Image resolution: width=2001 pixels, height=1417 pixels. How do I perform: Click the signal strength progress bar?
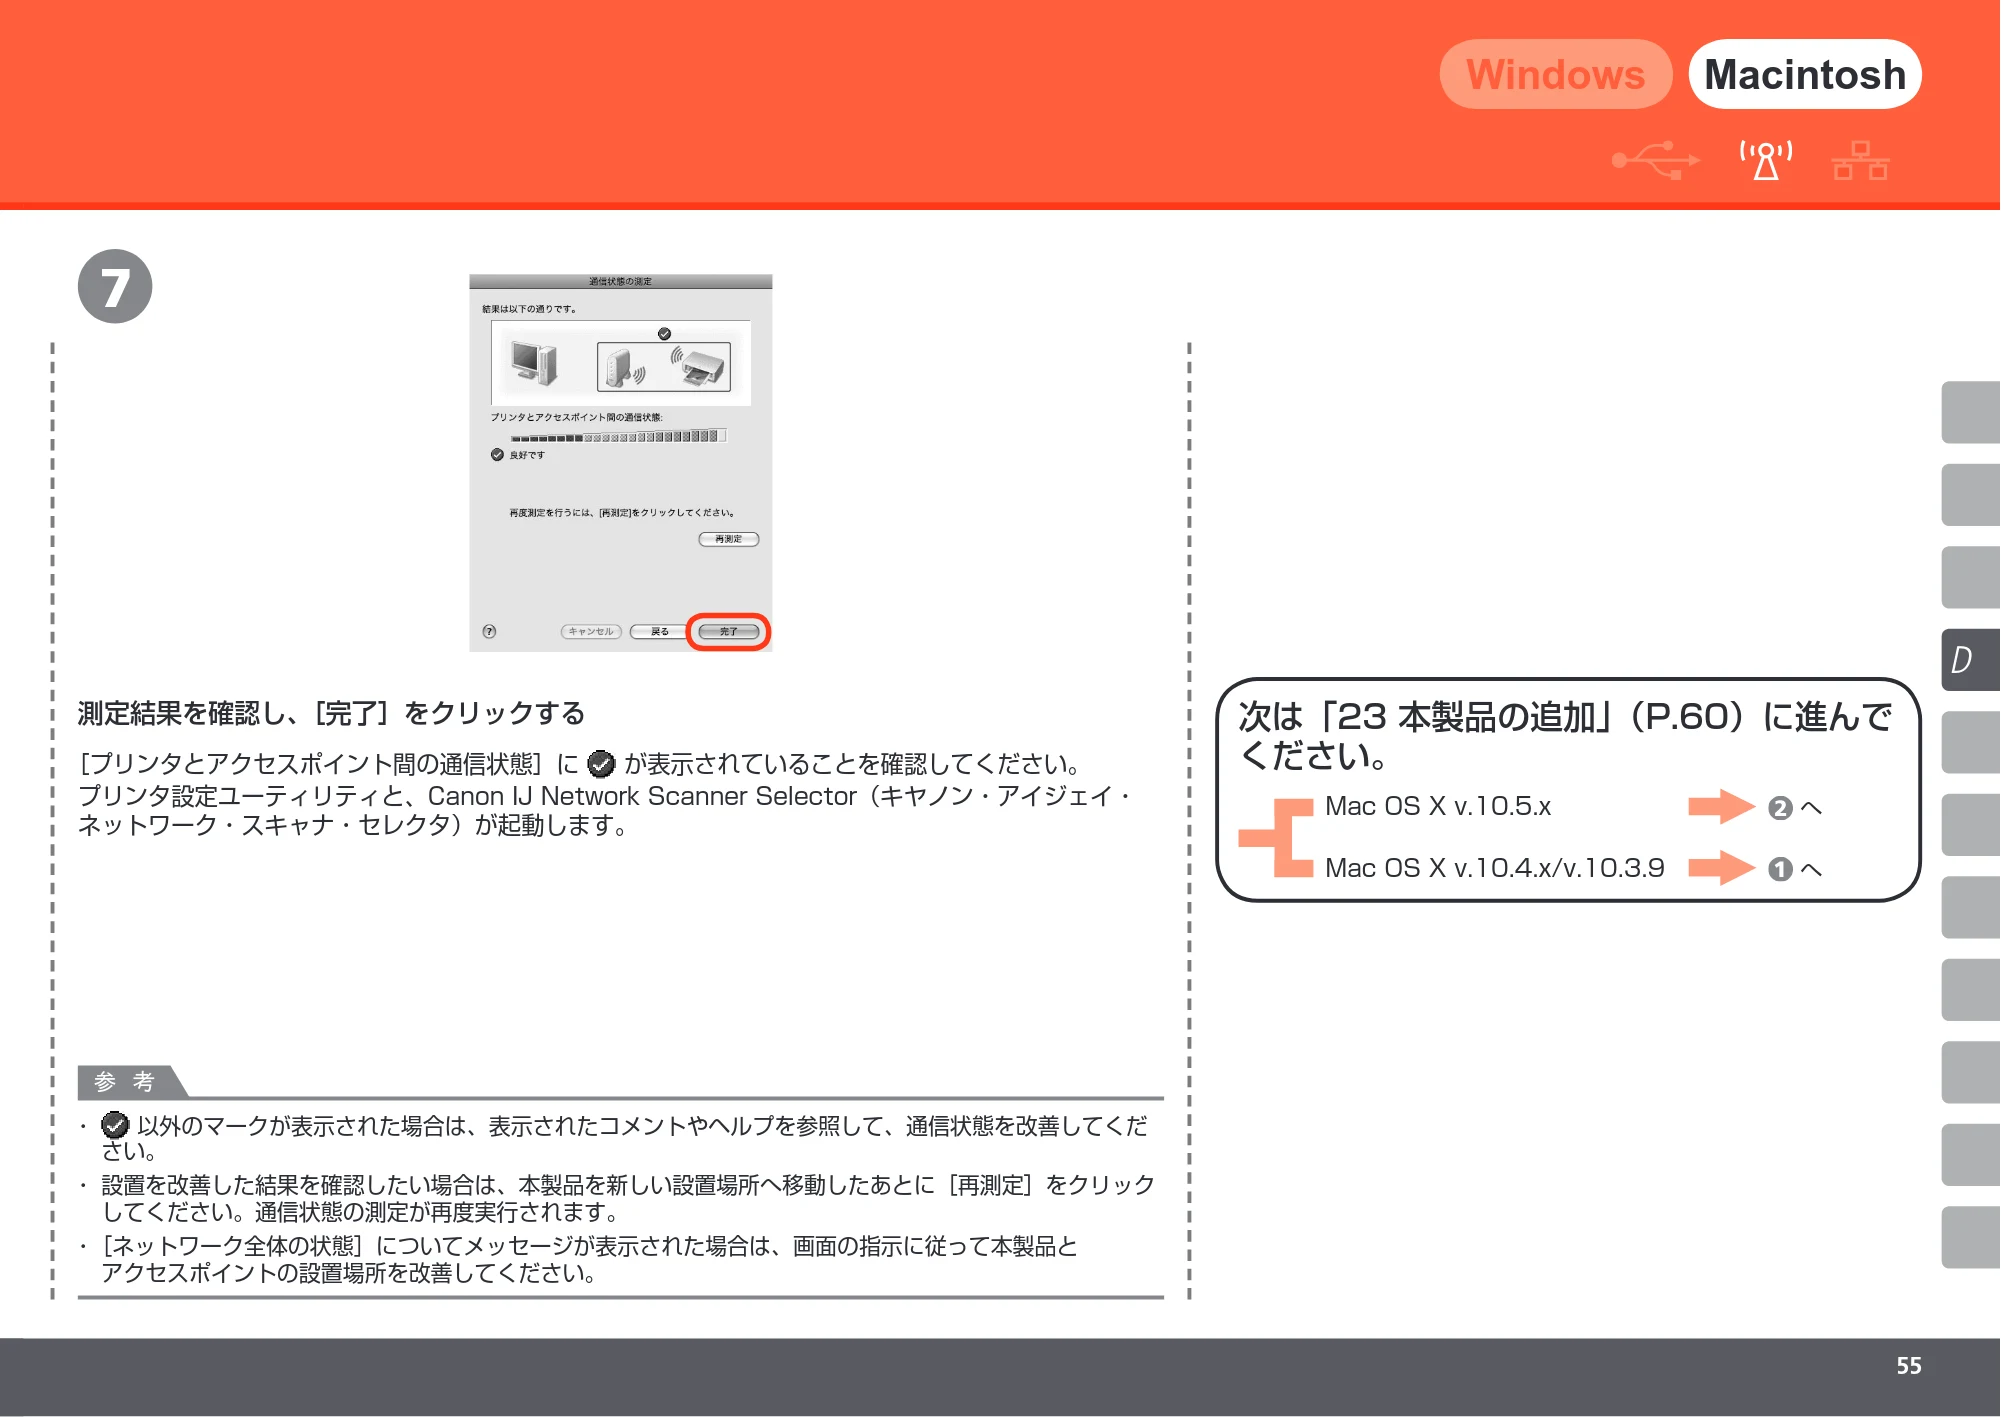pos(618,436)
